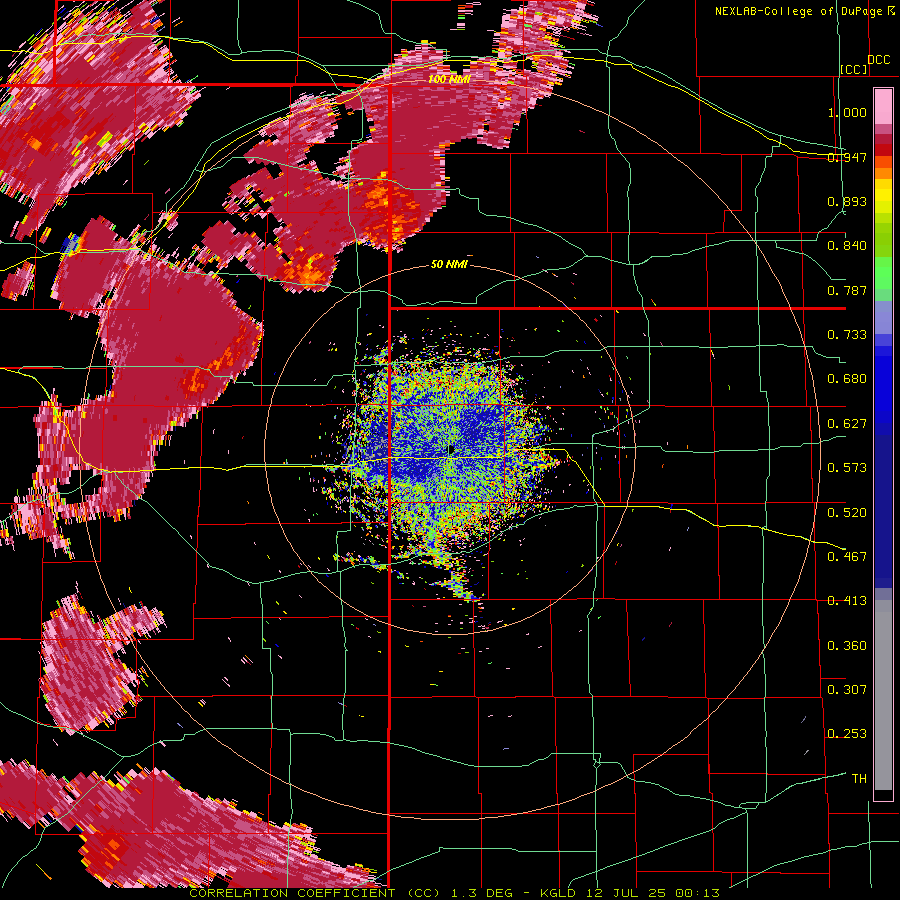This screenshot has width=900, height=900.
Task: Click the 0.520 scale value
Action: (847, 512)
